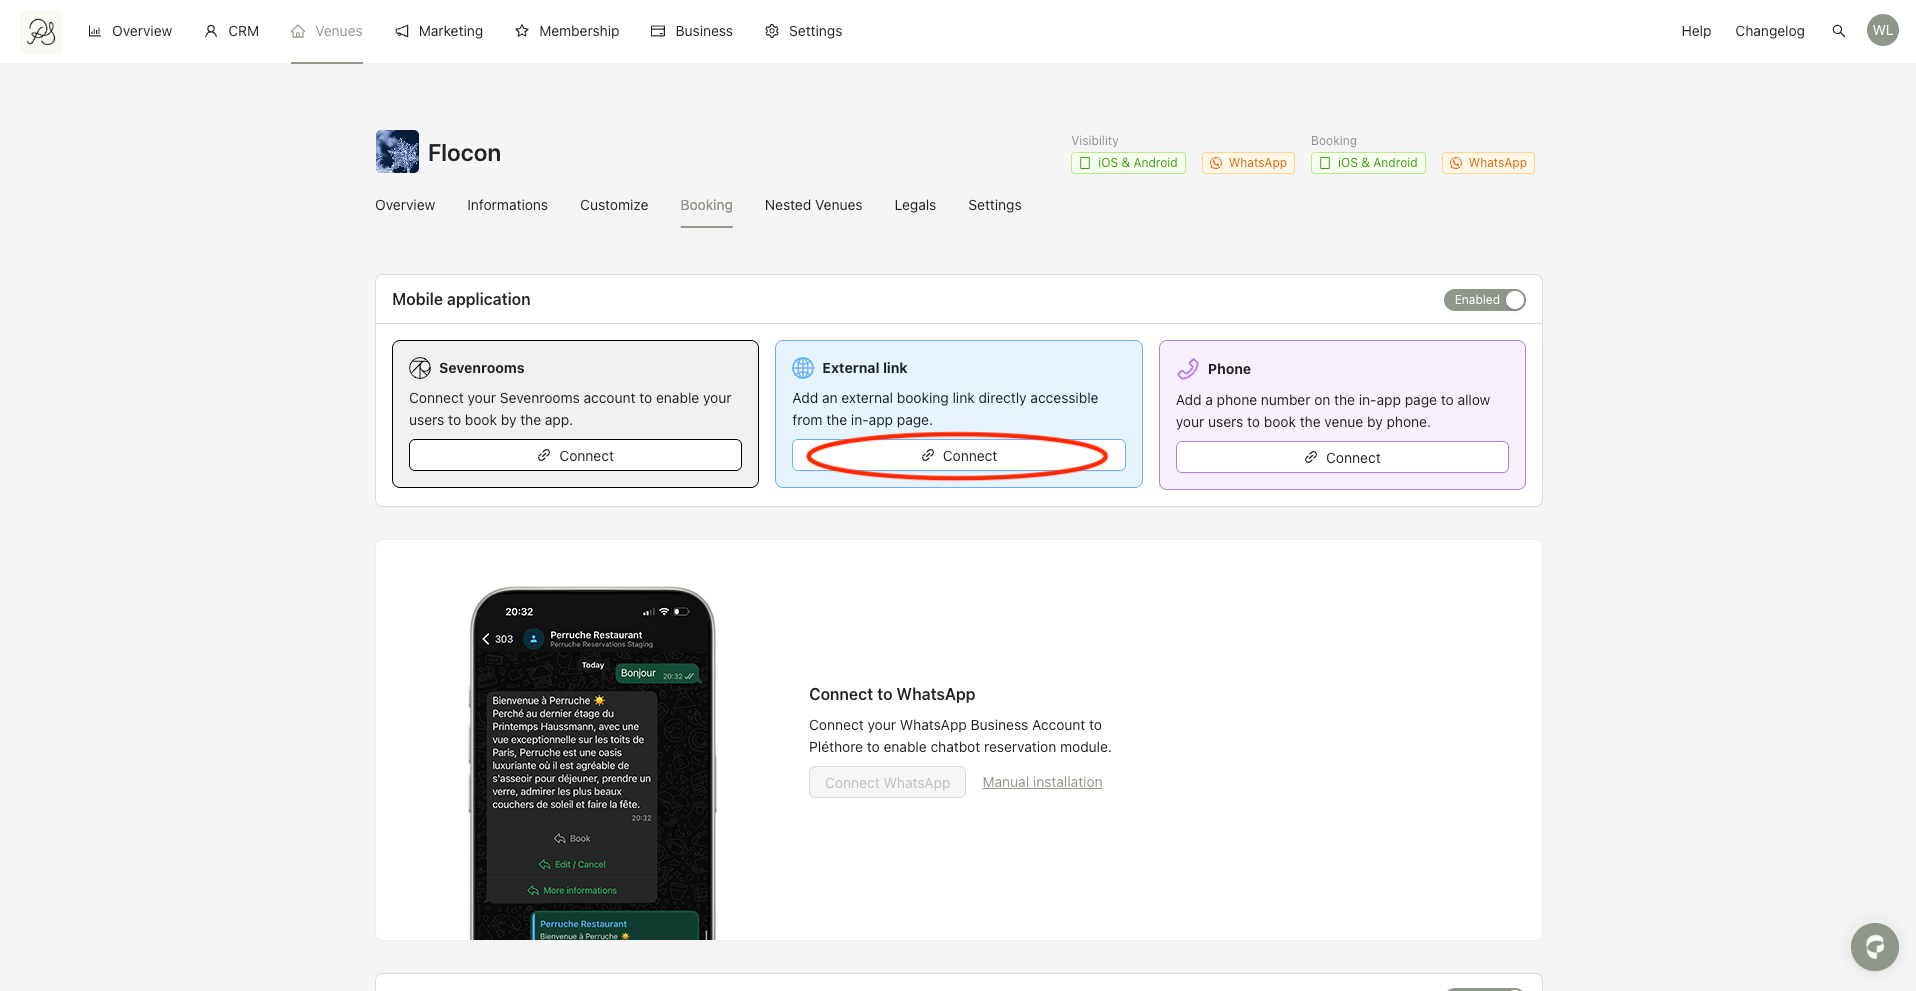Click the External link globe icon

(803, 368)
